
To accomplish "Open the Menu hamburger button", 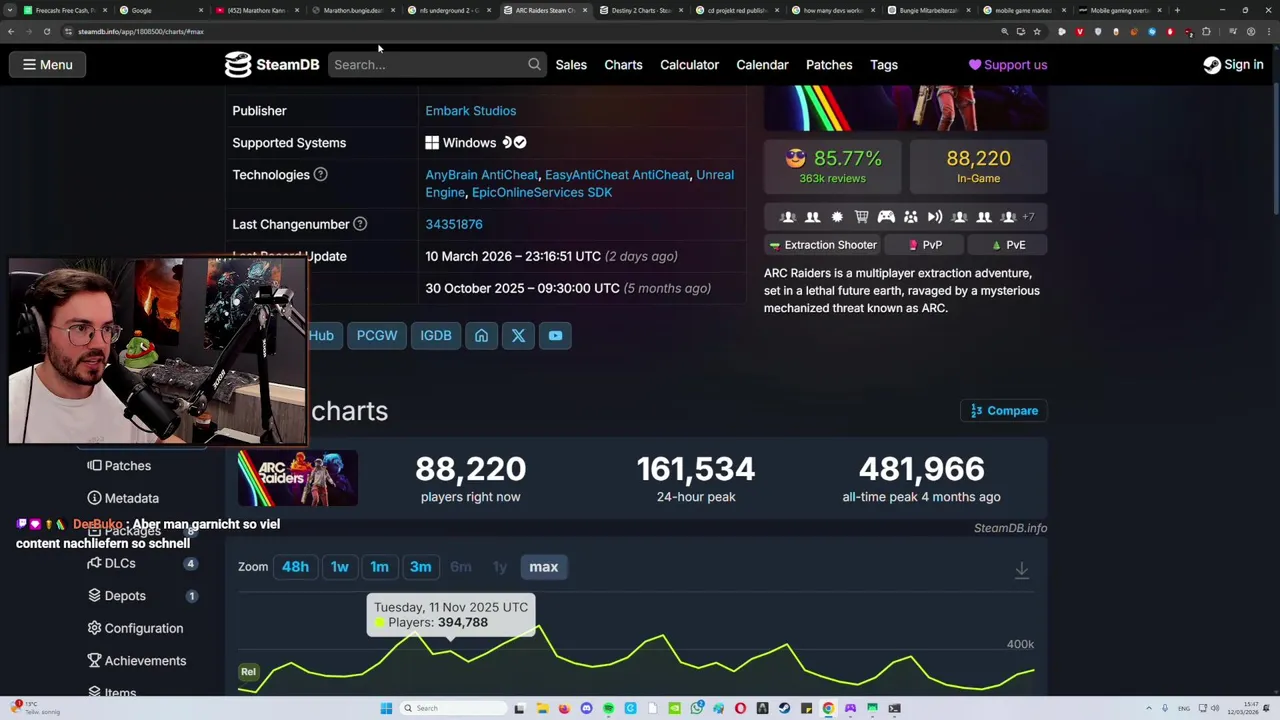I will (48, 65).
